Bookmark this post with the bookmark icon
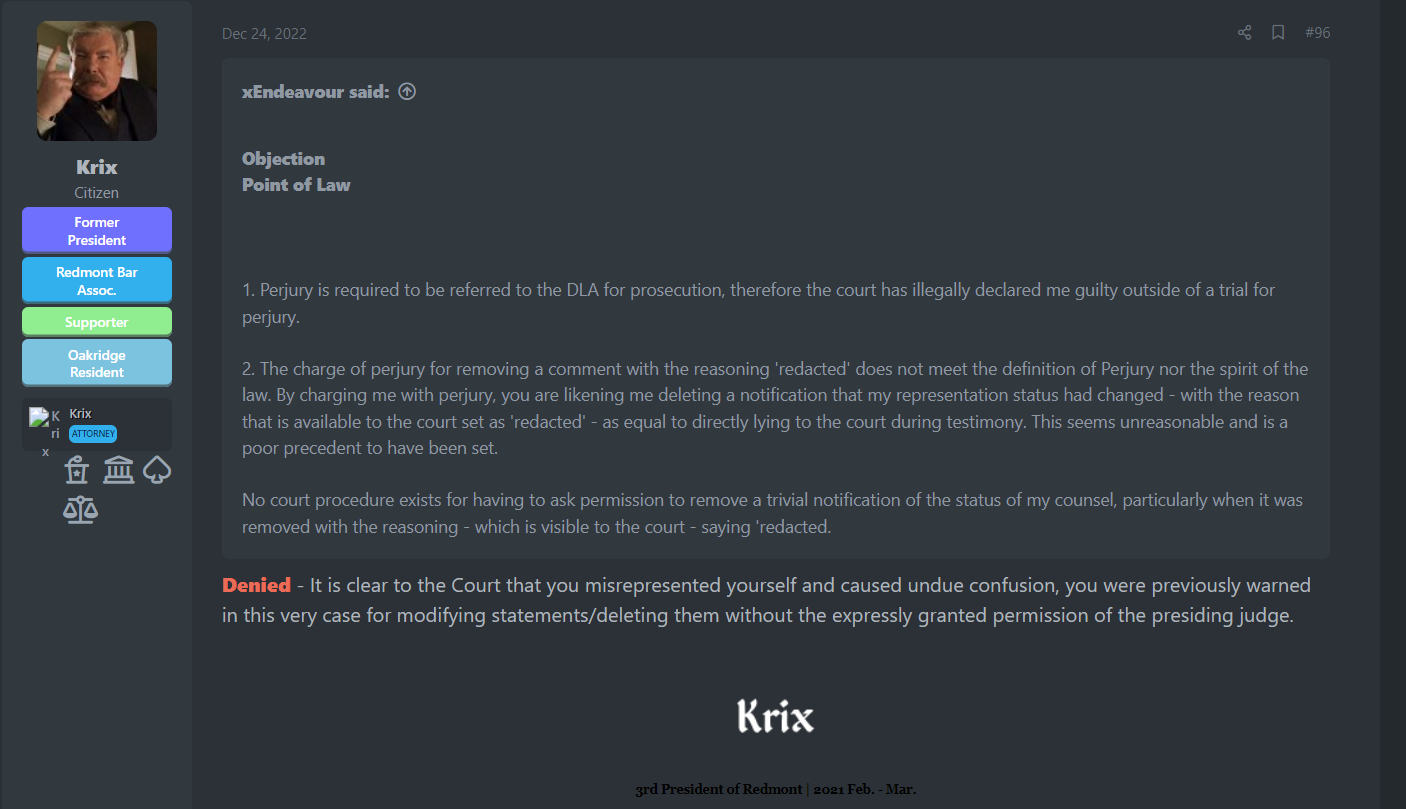The height and width of the screenshot is (809, 1406). click(x=1278, y=33)
